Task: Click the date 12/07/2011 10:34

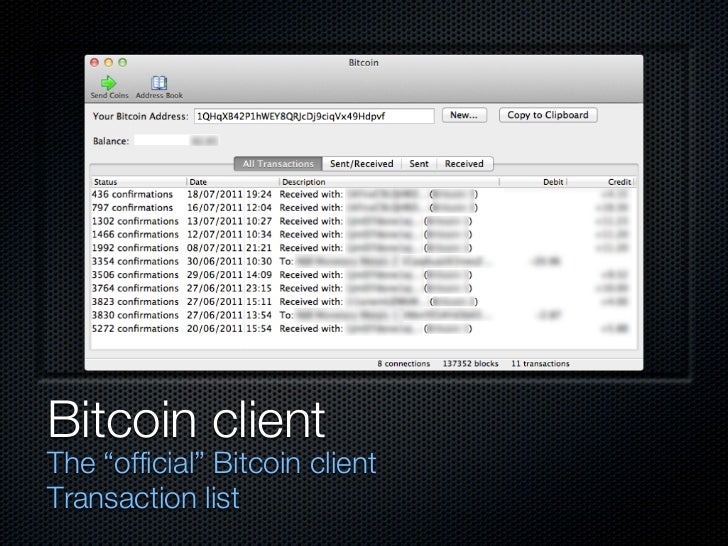Action: coord(229,234)
